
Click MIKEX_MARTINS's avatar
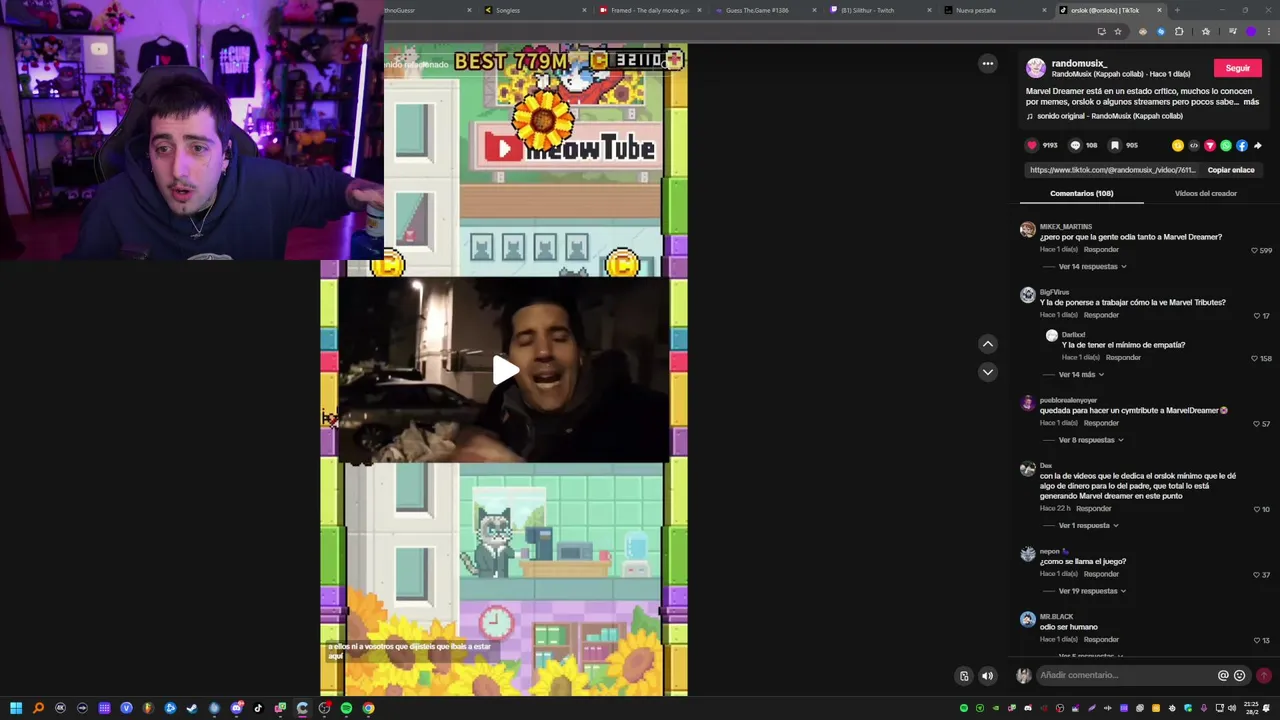click(x=1027, y=230)
